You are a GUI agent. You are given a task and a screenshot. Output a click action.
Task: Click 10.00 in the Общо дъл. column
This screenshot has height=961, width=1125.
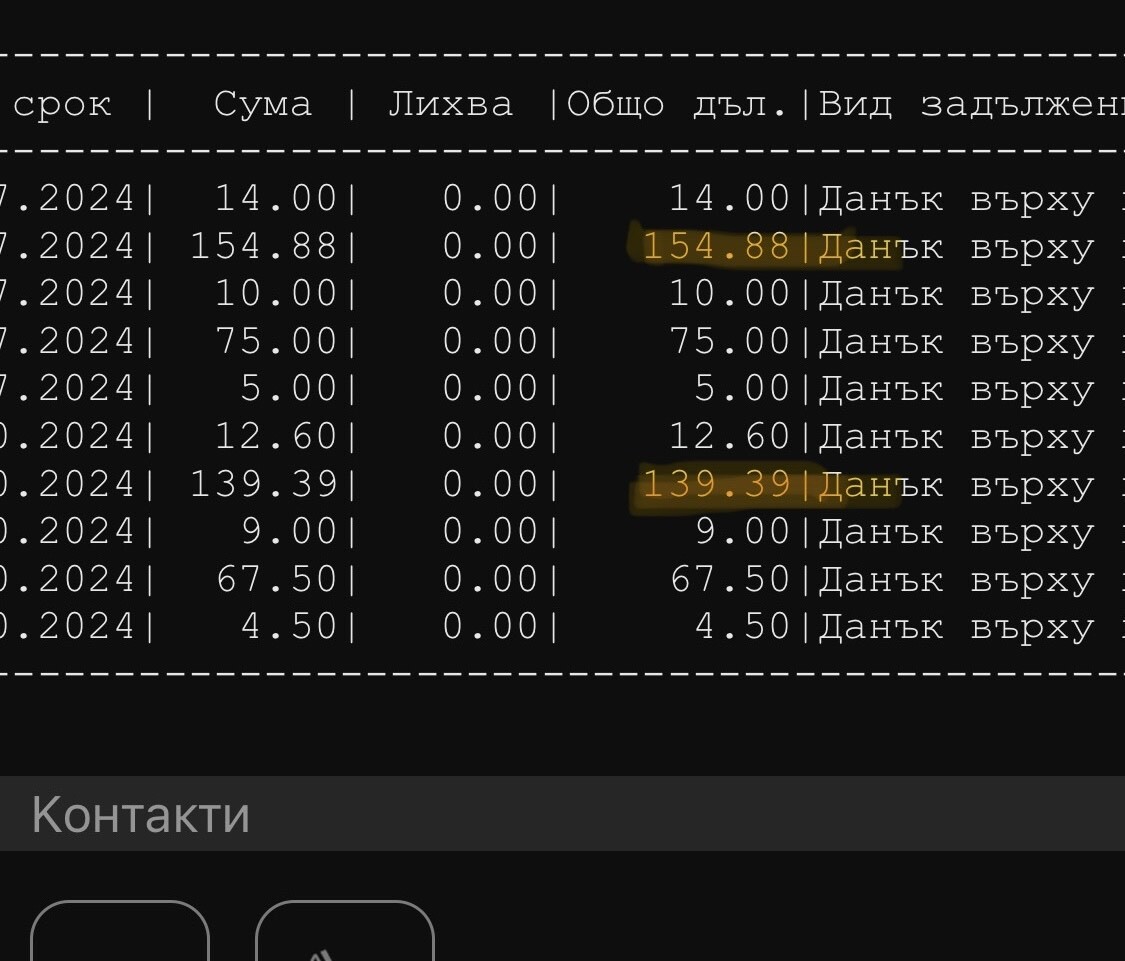729,294
